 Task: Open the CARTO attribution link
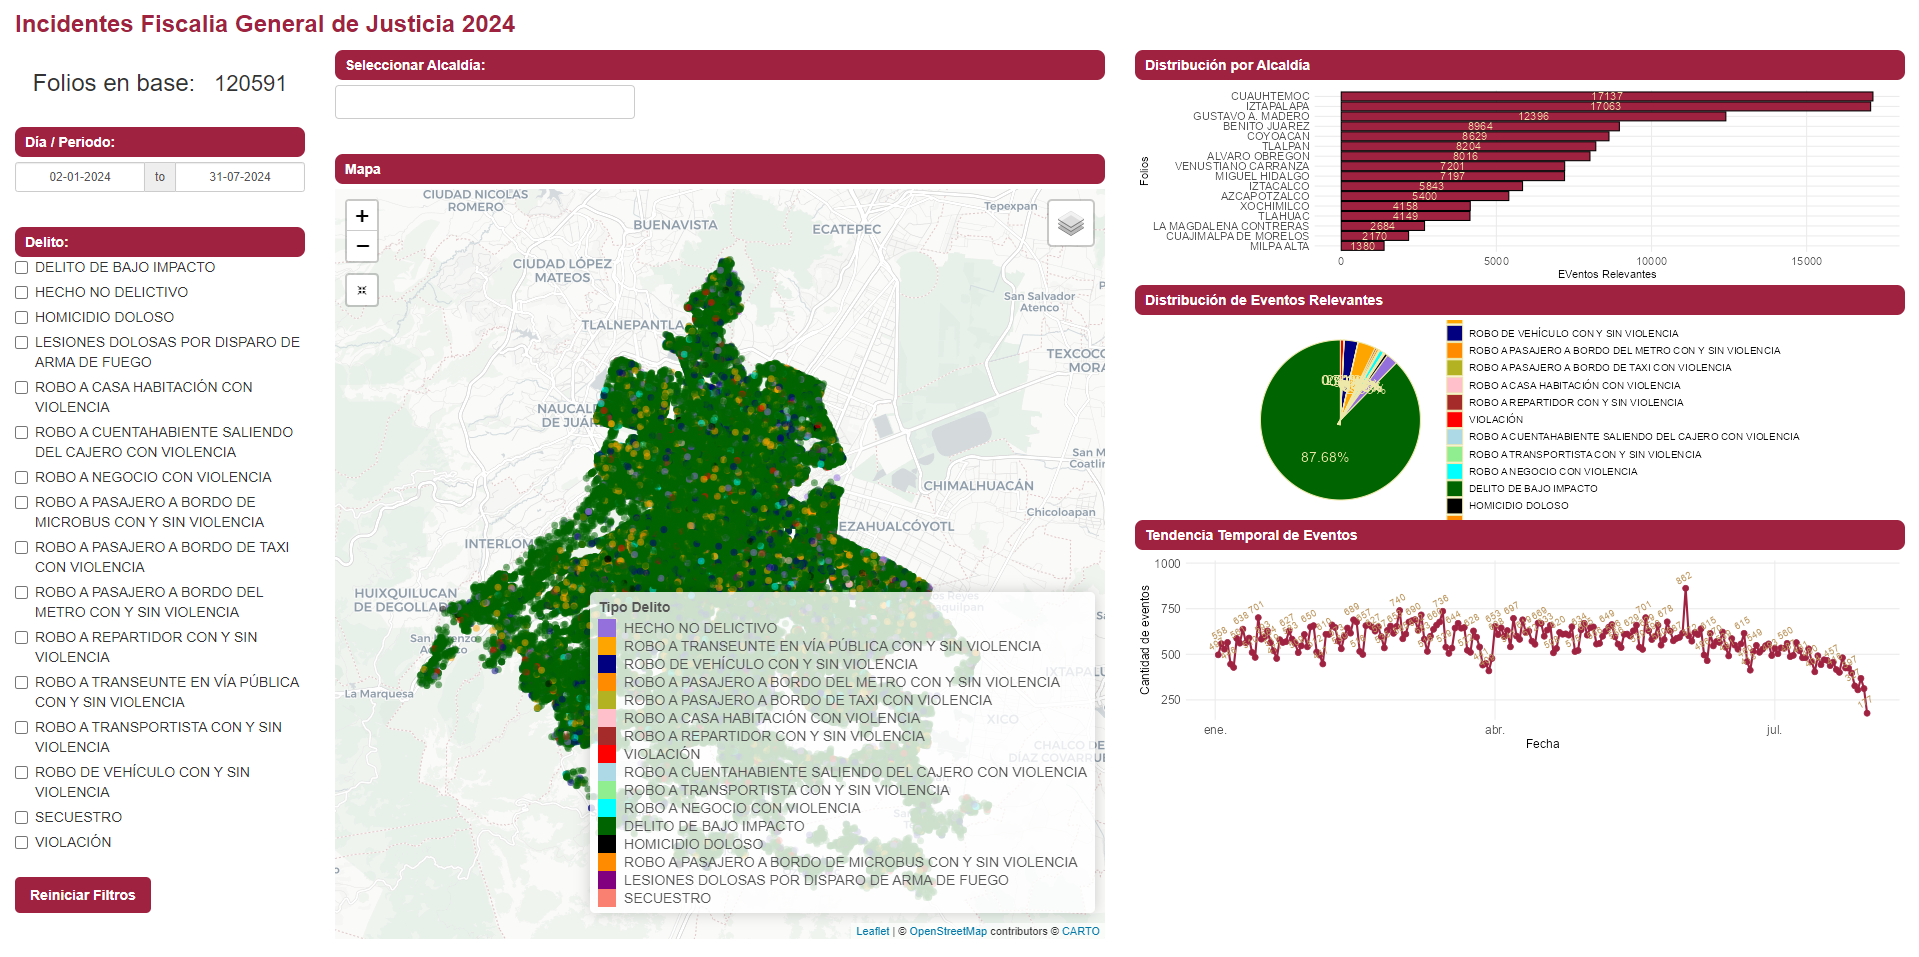click(1080, 931)
